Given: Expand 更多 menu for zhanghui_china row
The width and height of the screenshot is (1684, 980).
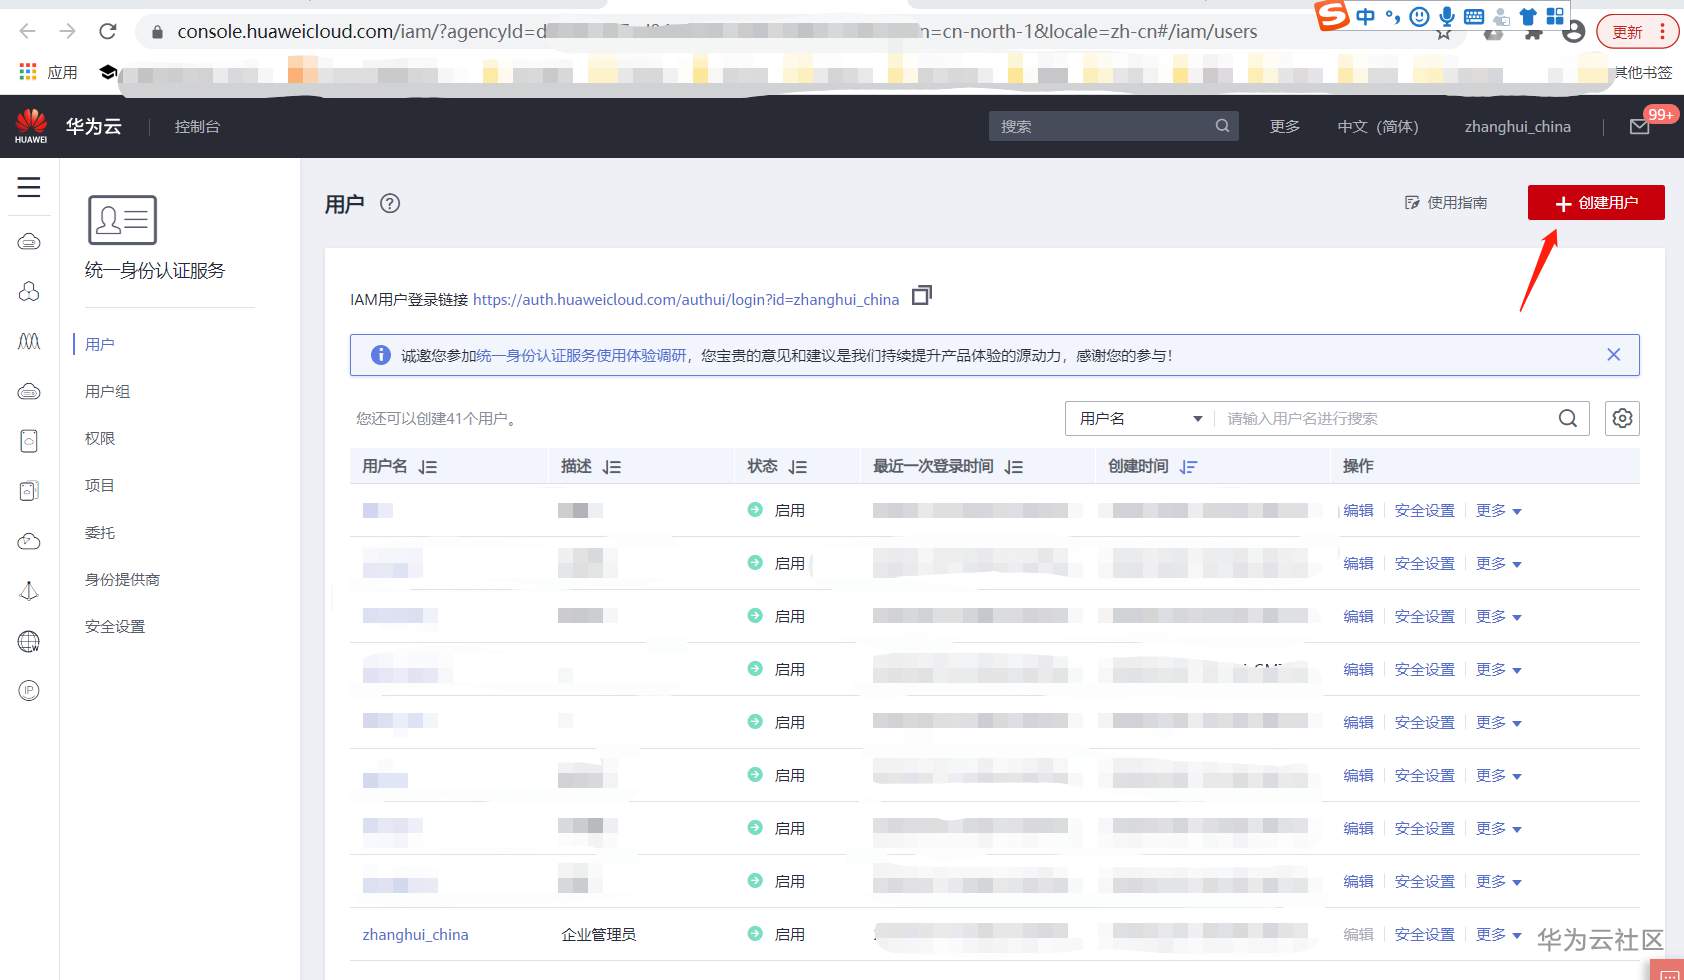Looking at the screenshot, I should (x=1498, y=935).
